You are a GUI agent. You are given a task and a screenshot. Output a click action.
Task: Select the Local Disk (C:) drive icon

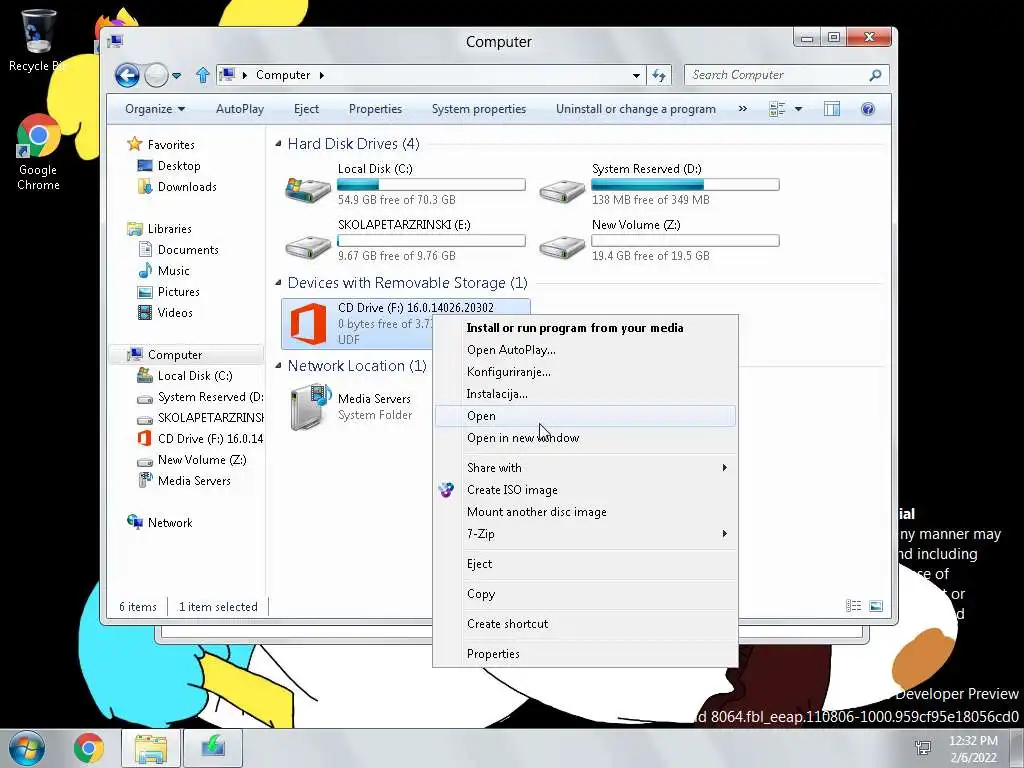308,189
